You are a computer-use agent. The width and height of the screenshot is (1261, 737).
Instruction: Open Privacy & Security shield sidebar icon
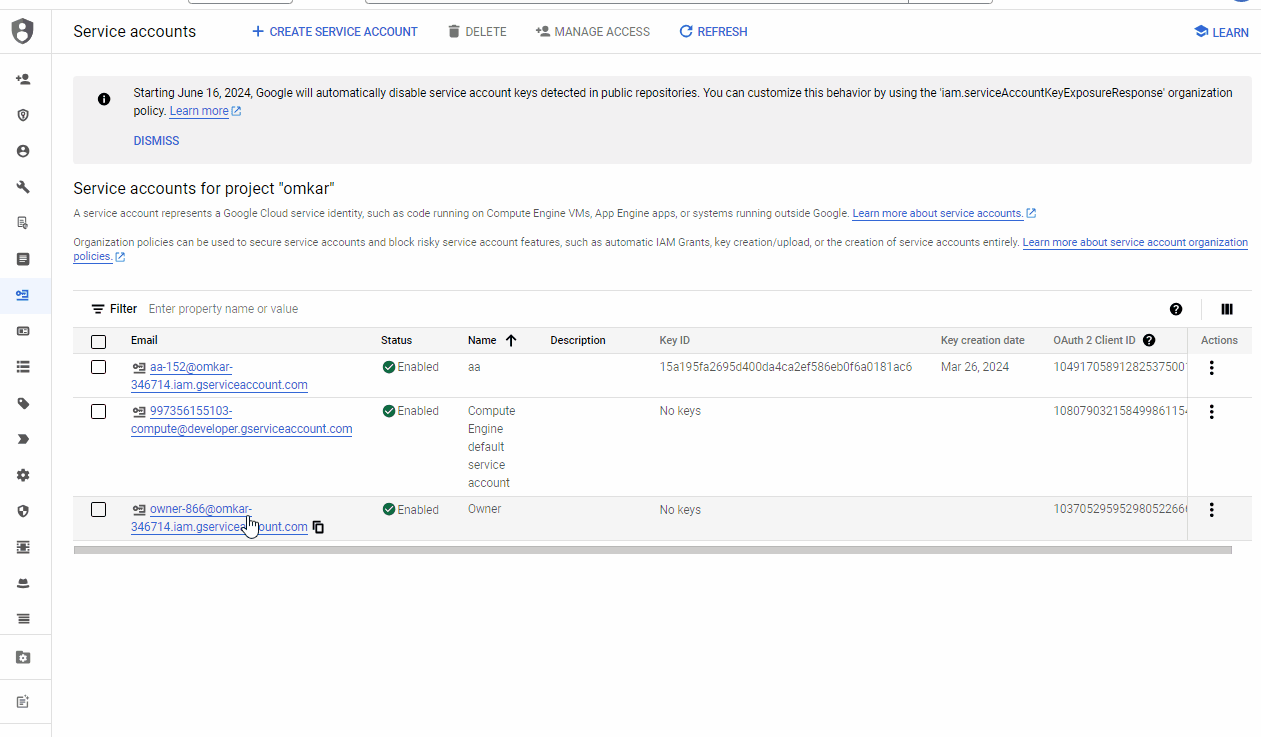23,511
